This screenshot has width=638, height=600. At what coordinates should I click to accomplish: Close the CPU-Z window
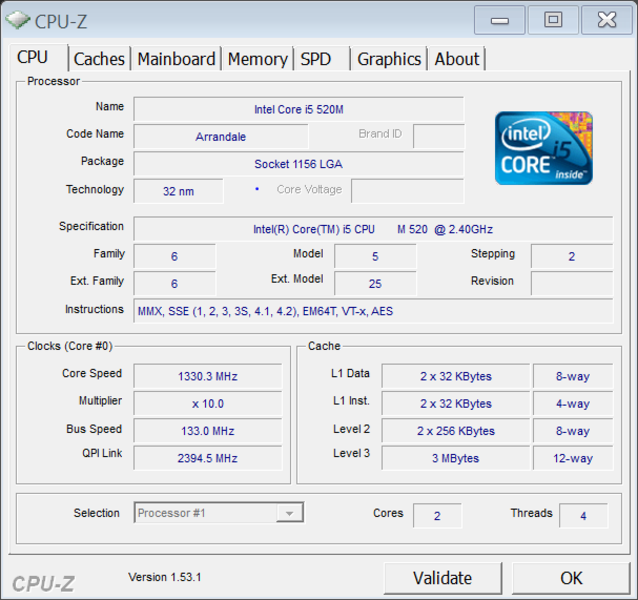coord(607,20)
